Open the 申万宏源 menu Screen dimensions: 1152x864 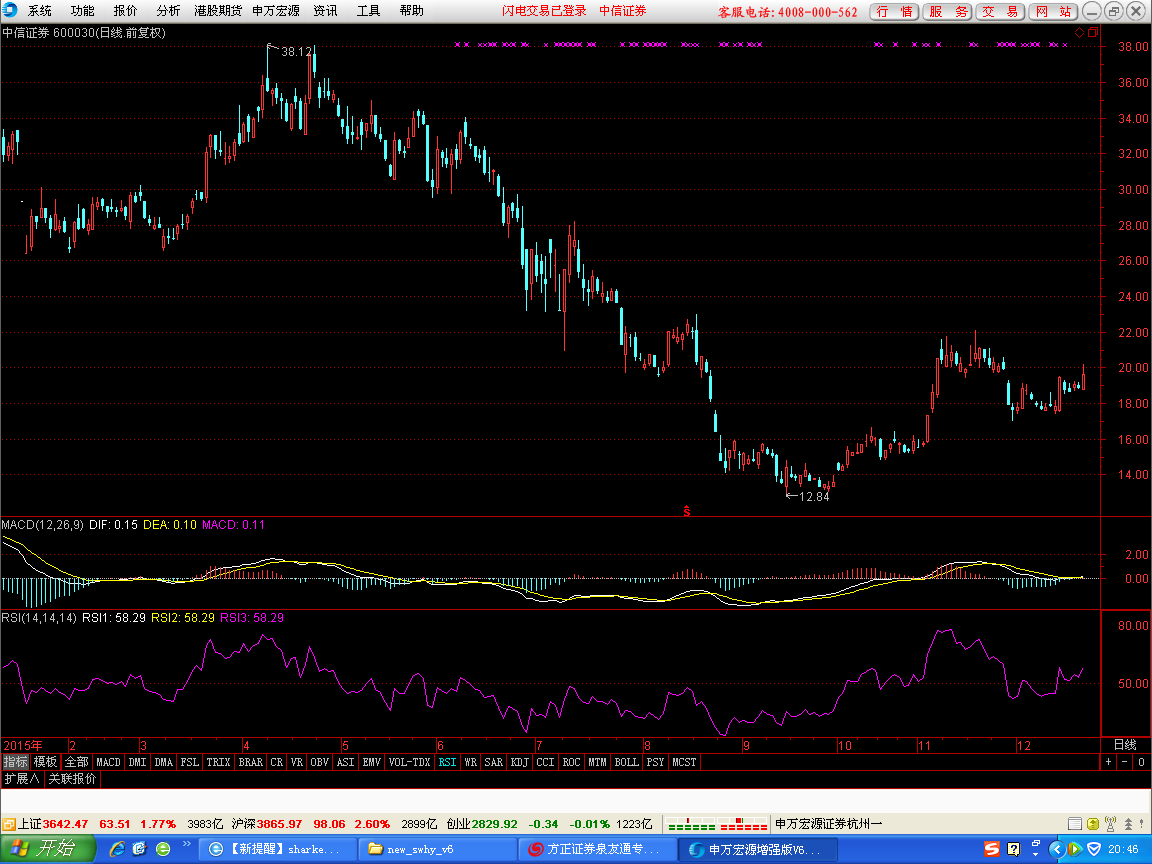pyautogui.click(x=276, y=10)
